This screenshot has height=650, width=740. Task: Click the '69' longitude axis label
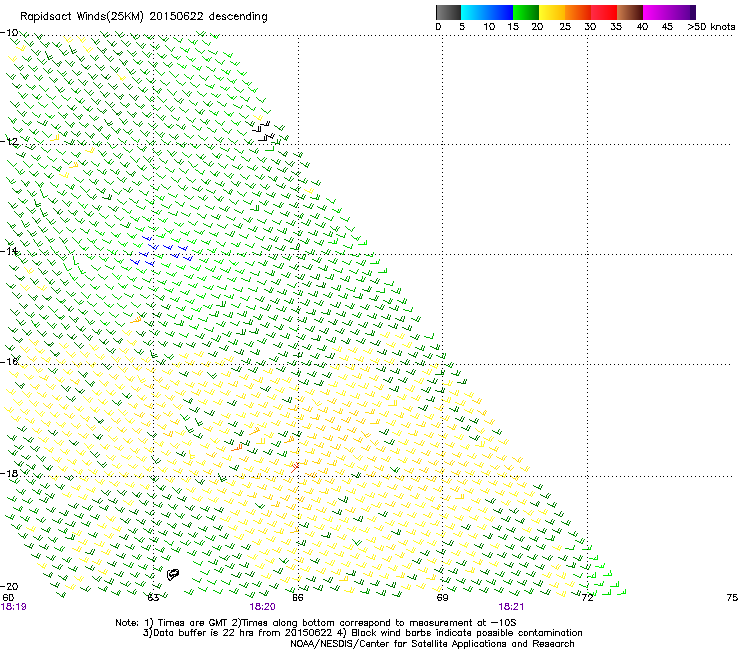(x=442, y=598)
